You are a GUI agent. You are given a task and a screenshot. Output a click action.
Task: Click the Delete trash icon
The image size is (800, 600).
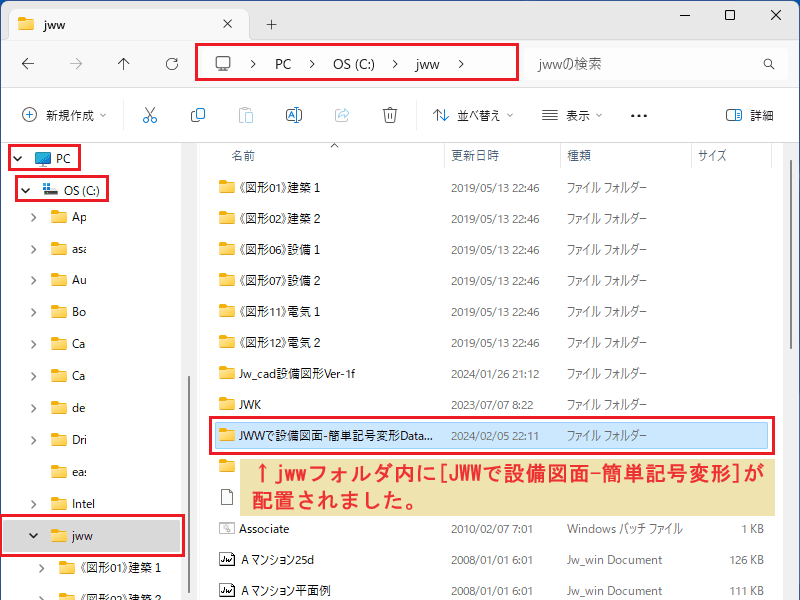[x=389, y=115]
